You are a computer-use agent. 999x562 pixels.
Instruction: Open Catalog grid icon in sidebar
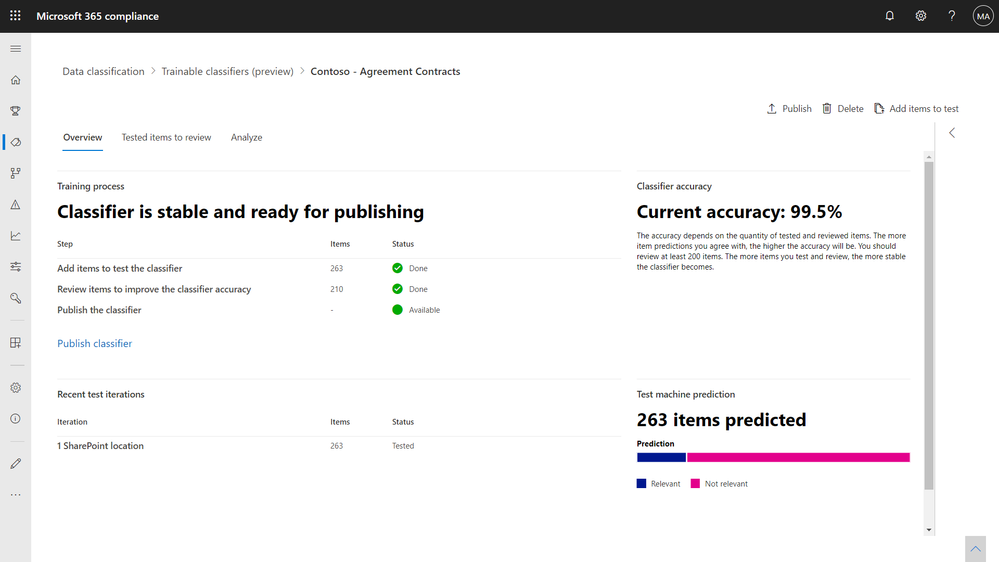point(15,343)
